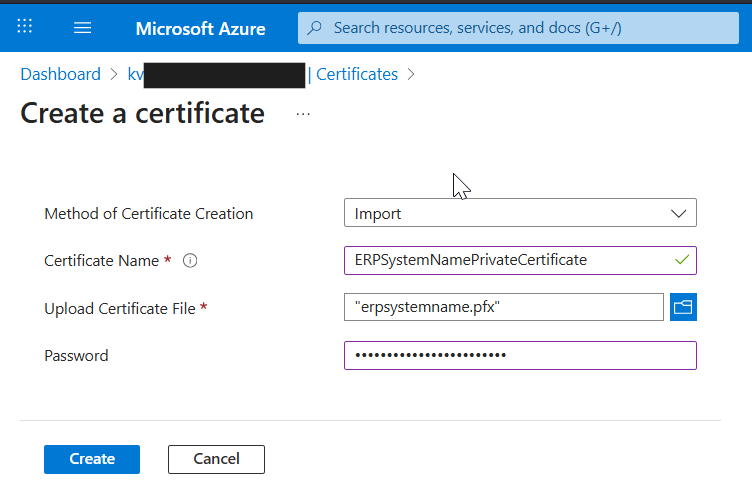Viewport: 752px width, 494px height.
Task: Open the Method of Certificate Creation dropdown
Action: coord(520,212)
